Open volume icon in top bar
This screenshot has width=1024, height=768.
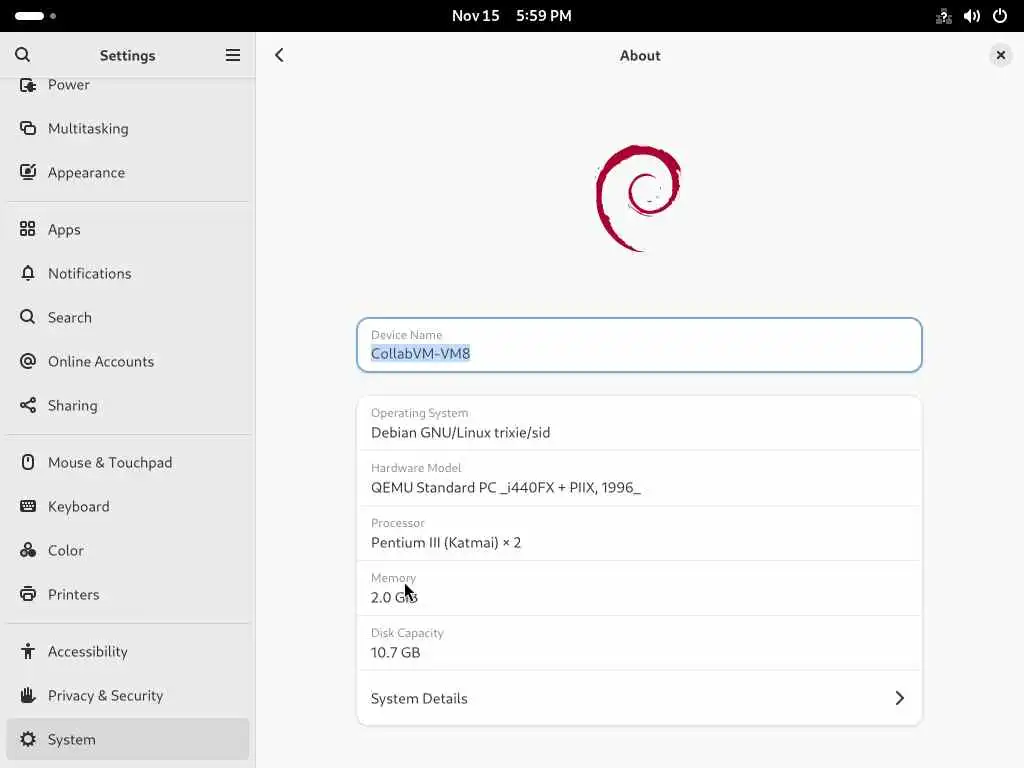coord(972,16)
